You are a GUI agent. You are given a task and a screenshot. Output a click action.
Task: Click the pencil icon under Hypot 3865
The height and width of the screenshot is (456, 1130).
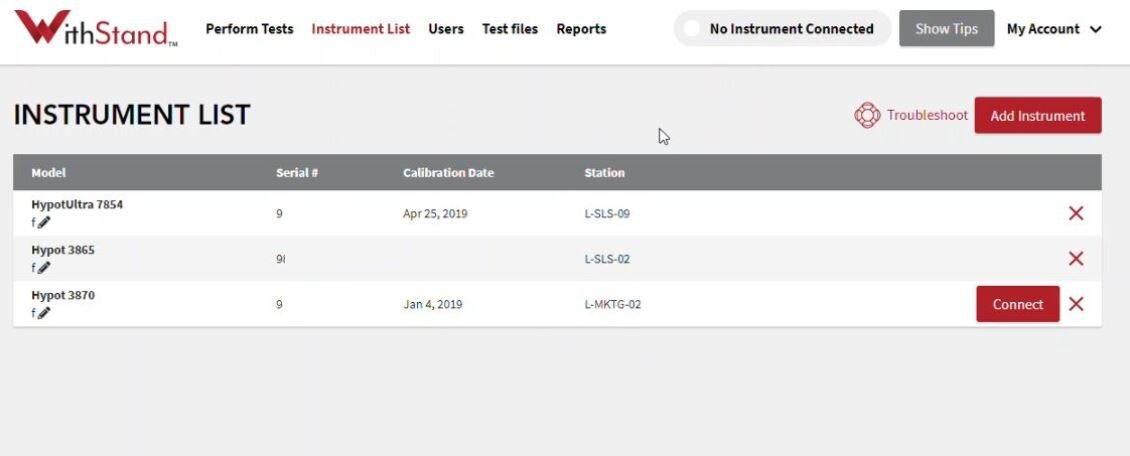(x=45, y=268)
